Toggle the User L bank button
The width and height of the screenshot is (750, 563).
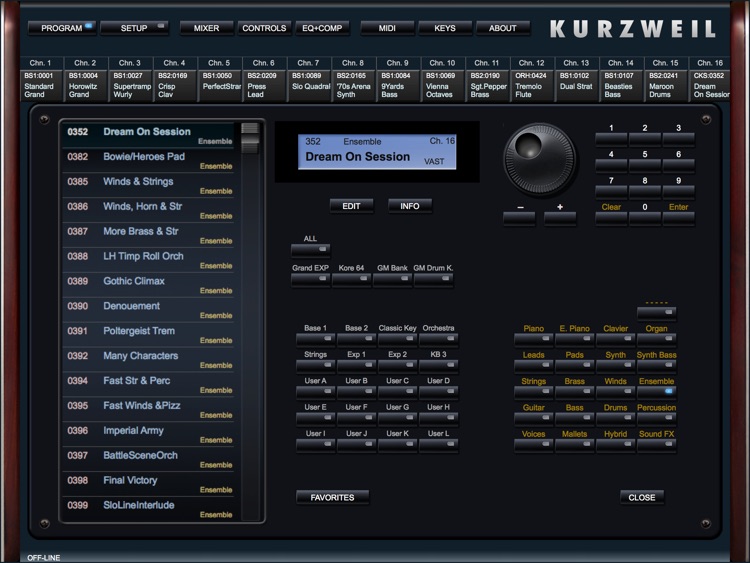pyautogui.click(x=439, y=445)
